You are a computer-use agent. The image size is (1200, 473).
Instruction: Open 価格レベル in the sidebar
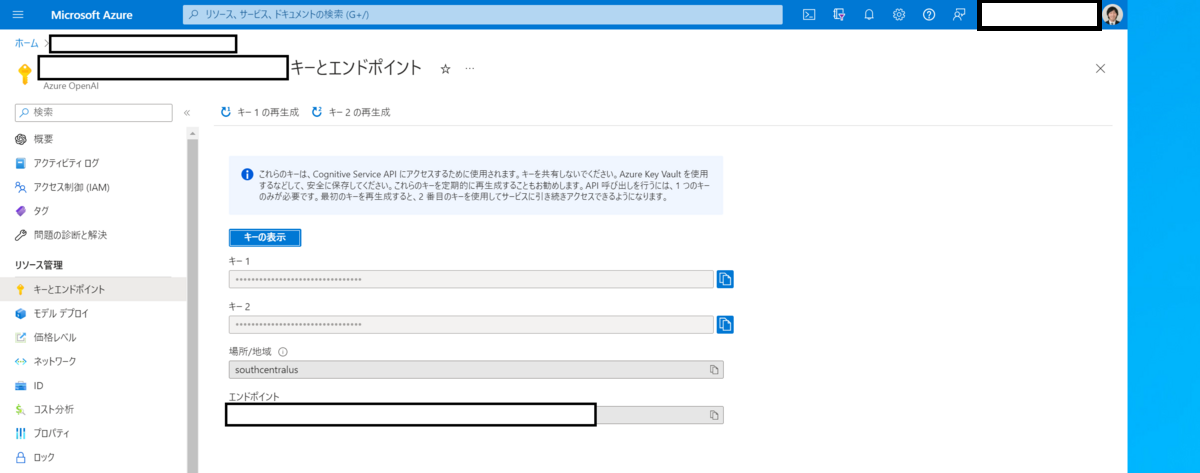pyautogui.click(x=93, y=337)
